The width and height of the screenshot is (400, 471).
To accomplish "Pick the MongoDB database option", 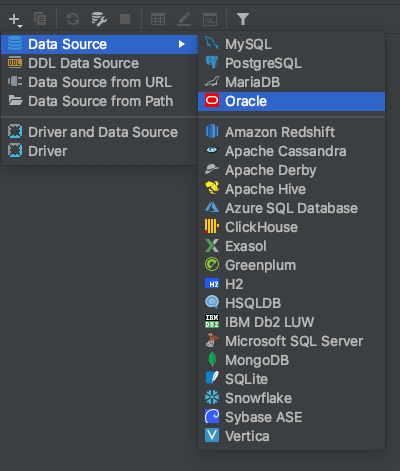I will click(x=291, y=360).
